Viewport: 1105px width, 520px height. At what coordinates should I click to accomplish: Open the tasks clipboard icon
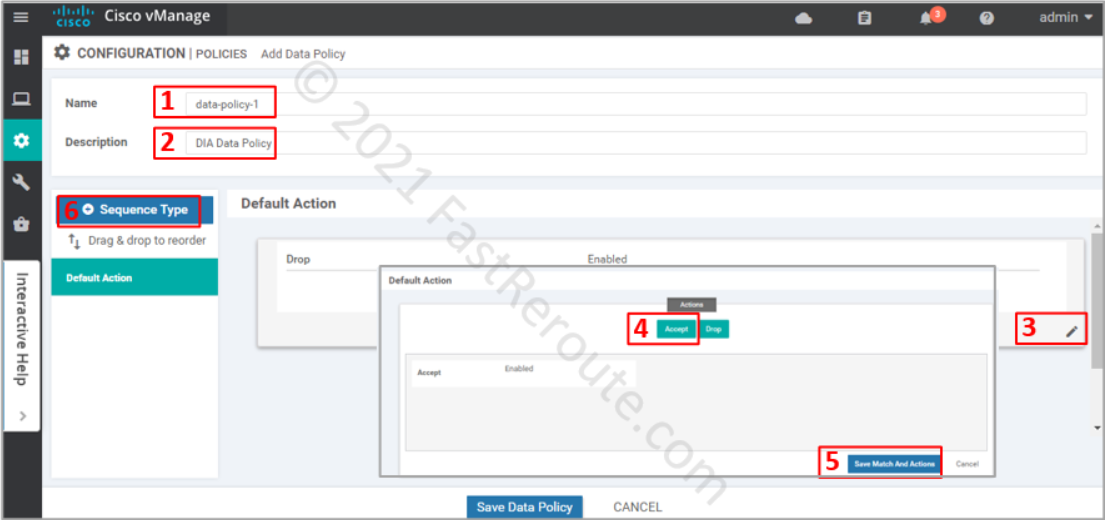pyautogui.click(x=865, y=18)
